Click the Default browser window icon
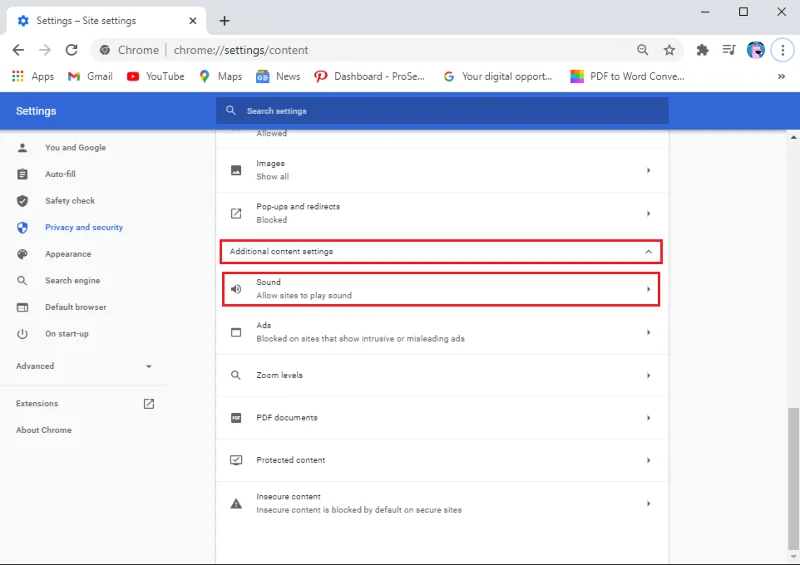The height and width of the screenshot is (565, 800). tap(22, 307)
